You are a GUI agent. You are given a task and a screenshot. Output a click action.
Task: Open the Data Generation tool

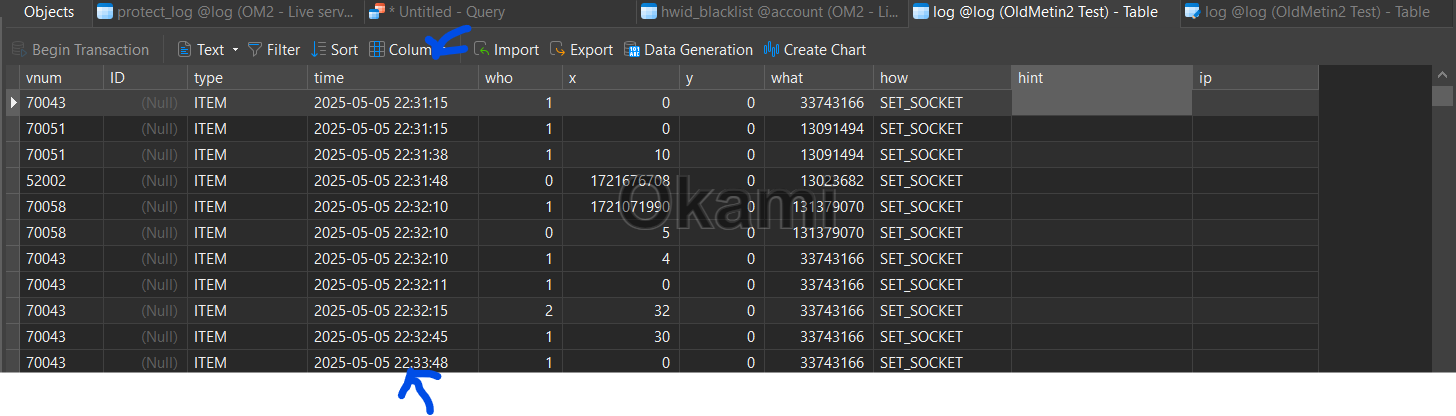point(632,49)
